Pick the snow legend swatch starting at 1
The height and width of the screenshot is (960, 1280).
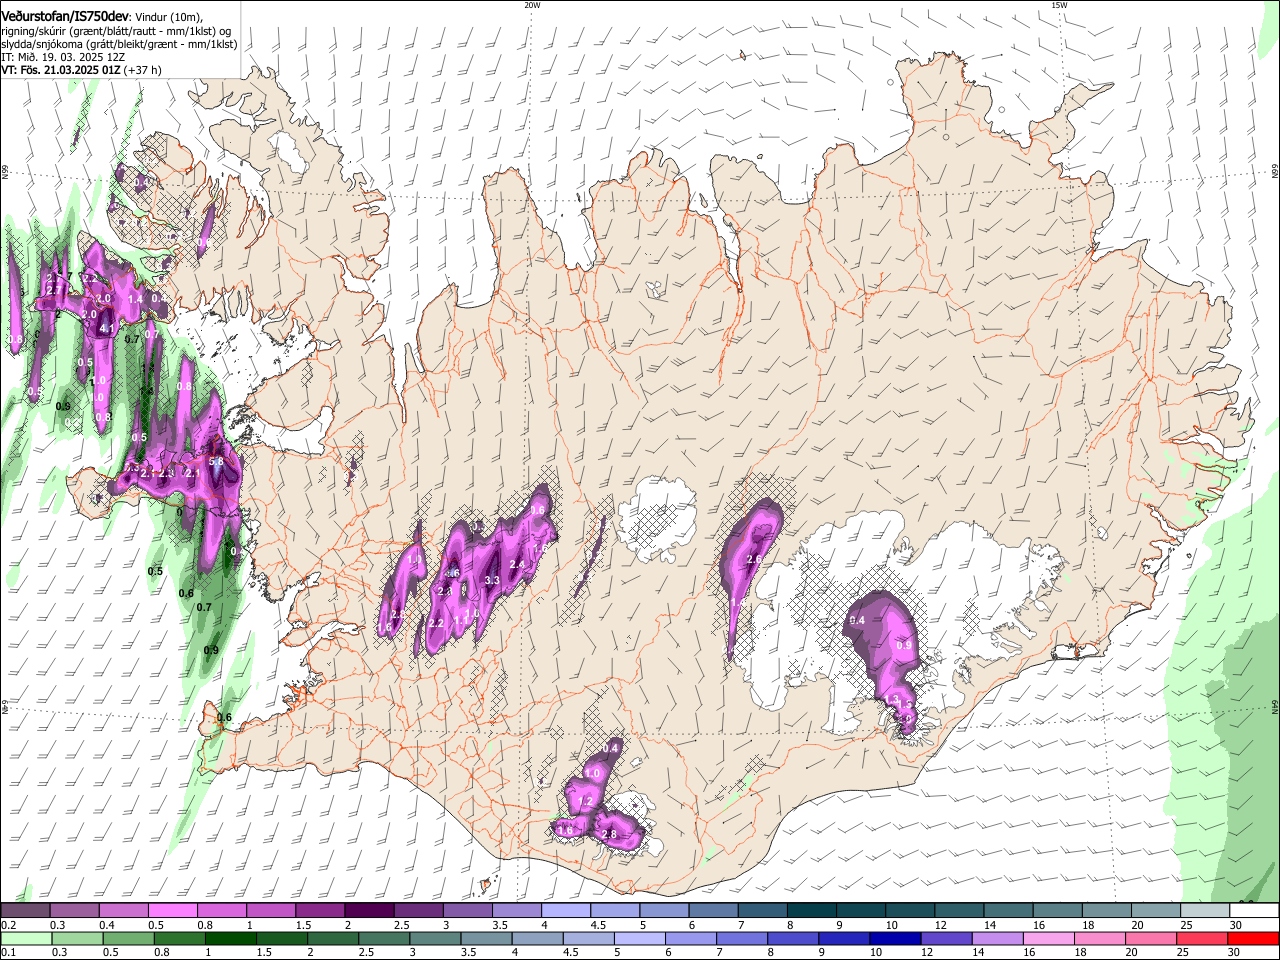click(269, 911)
